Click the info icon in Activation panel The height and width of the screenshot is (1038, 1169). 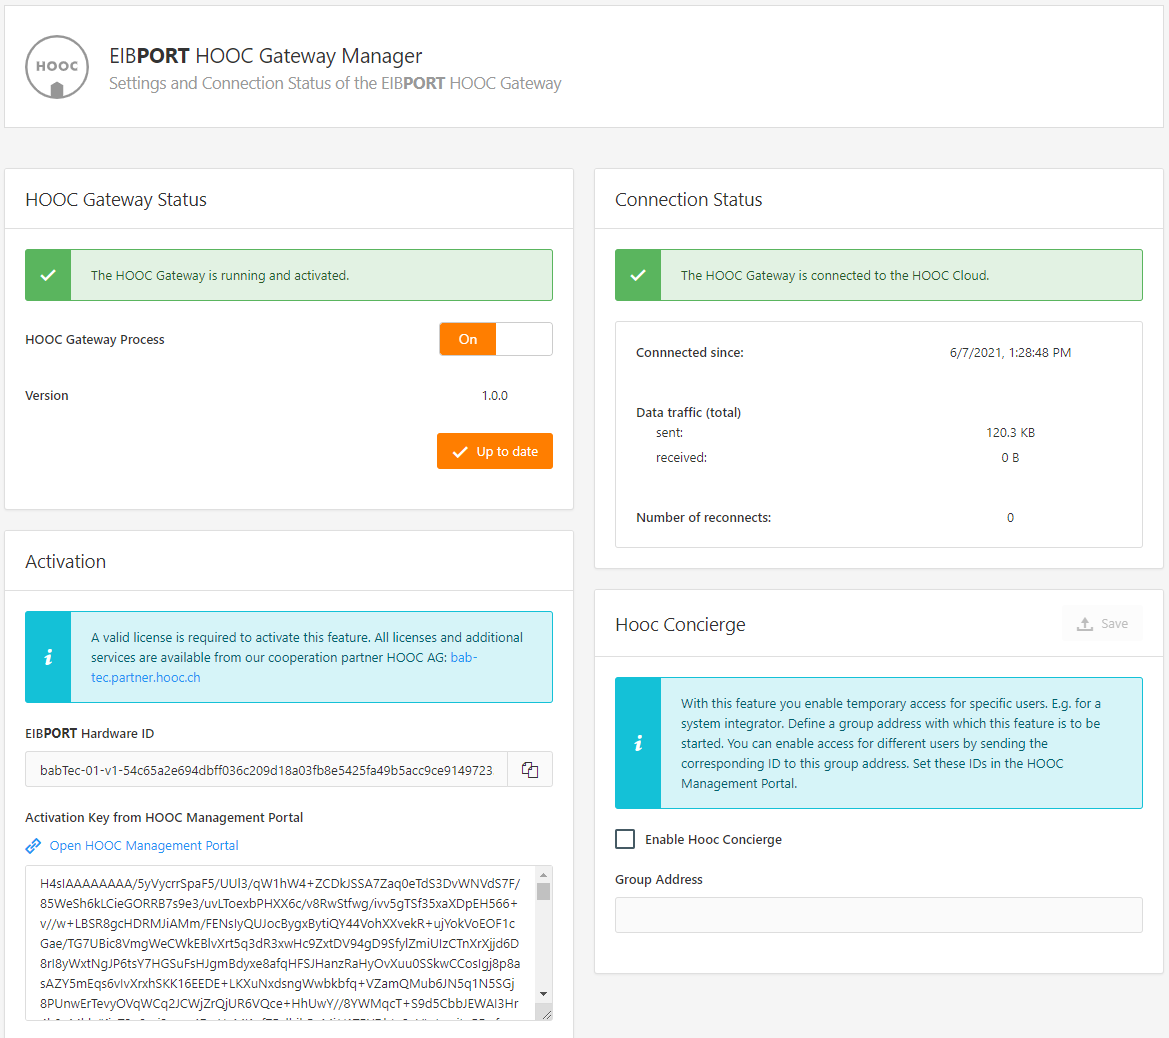pyautogui.click(x=48, y=657)
